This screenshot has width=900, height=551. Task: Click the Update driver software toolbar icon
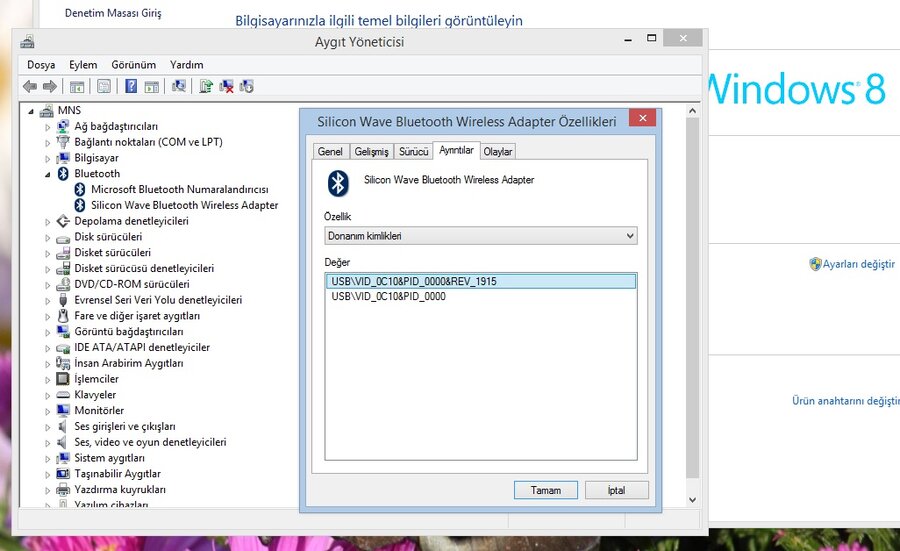(206, 86)
